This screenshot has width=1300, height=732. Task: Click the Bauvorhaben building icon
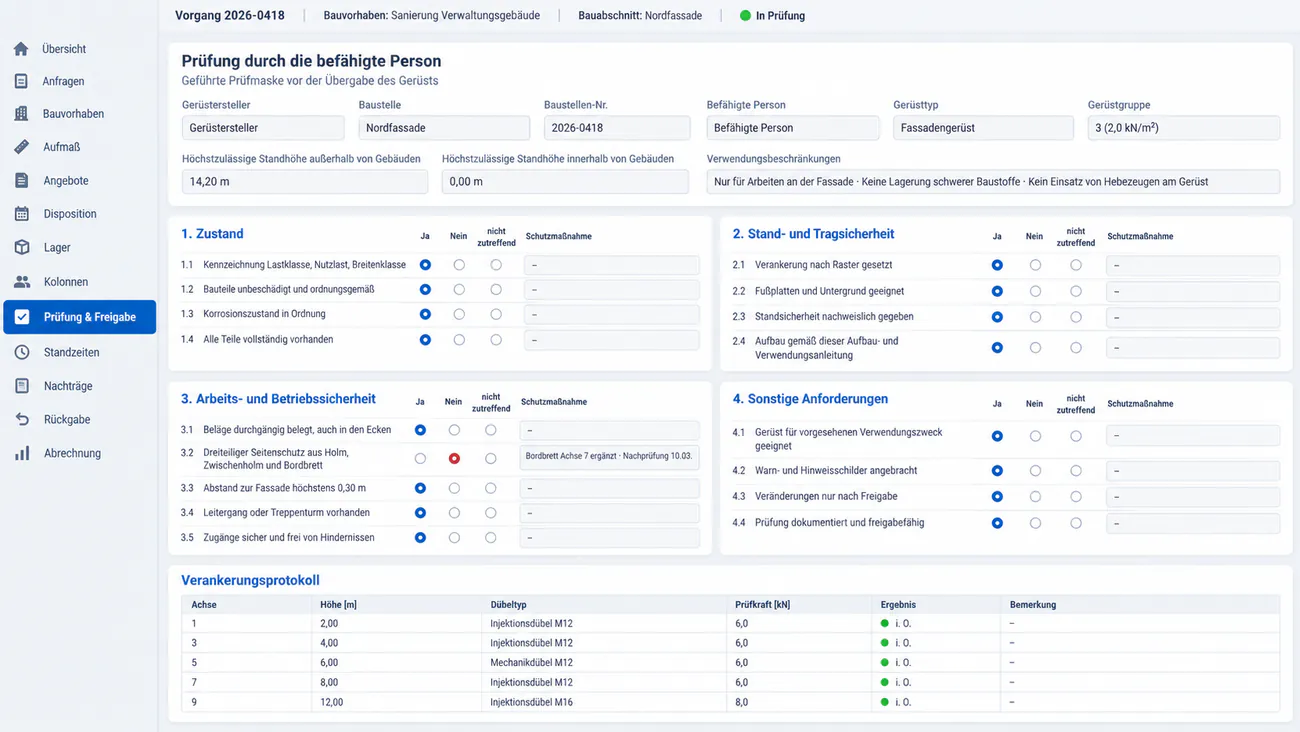click(21, 113)
